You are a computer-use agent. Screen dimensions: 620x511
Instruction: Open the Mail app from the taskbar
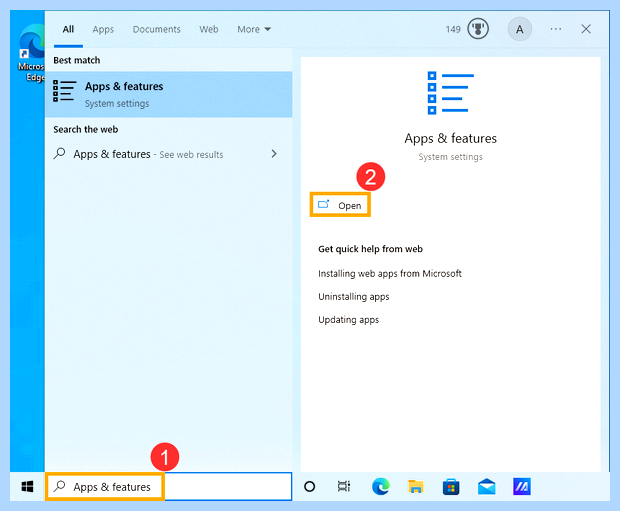click(x=486, y=486)
